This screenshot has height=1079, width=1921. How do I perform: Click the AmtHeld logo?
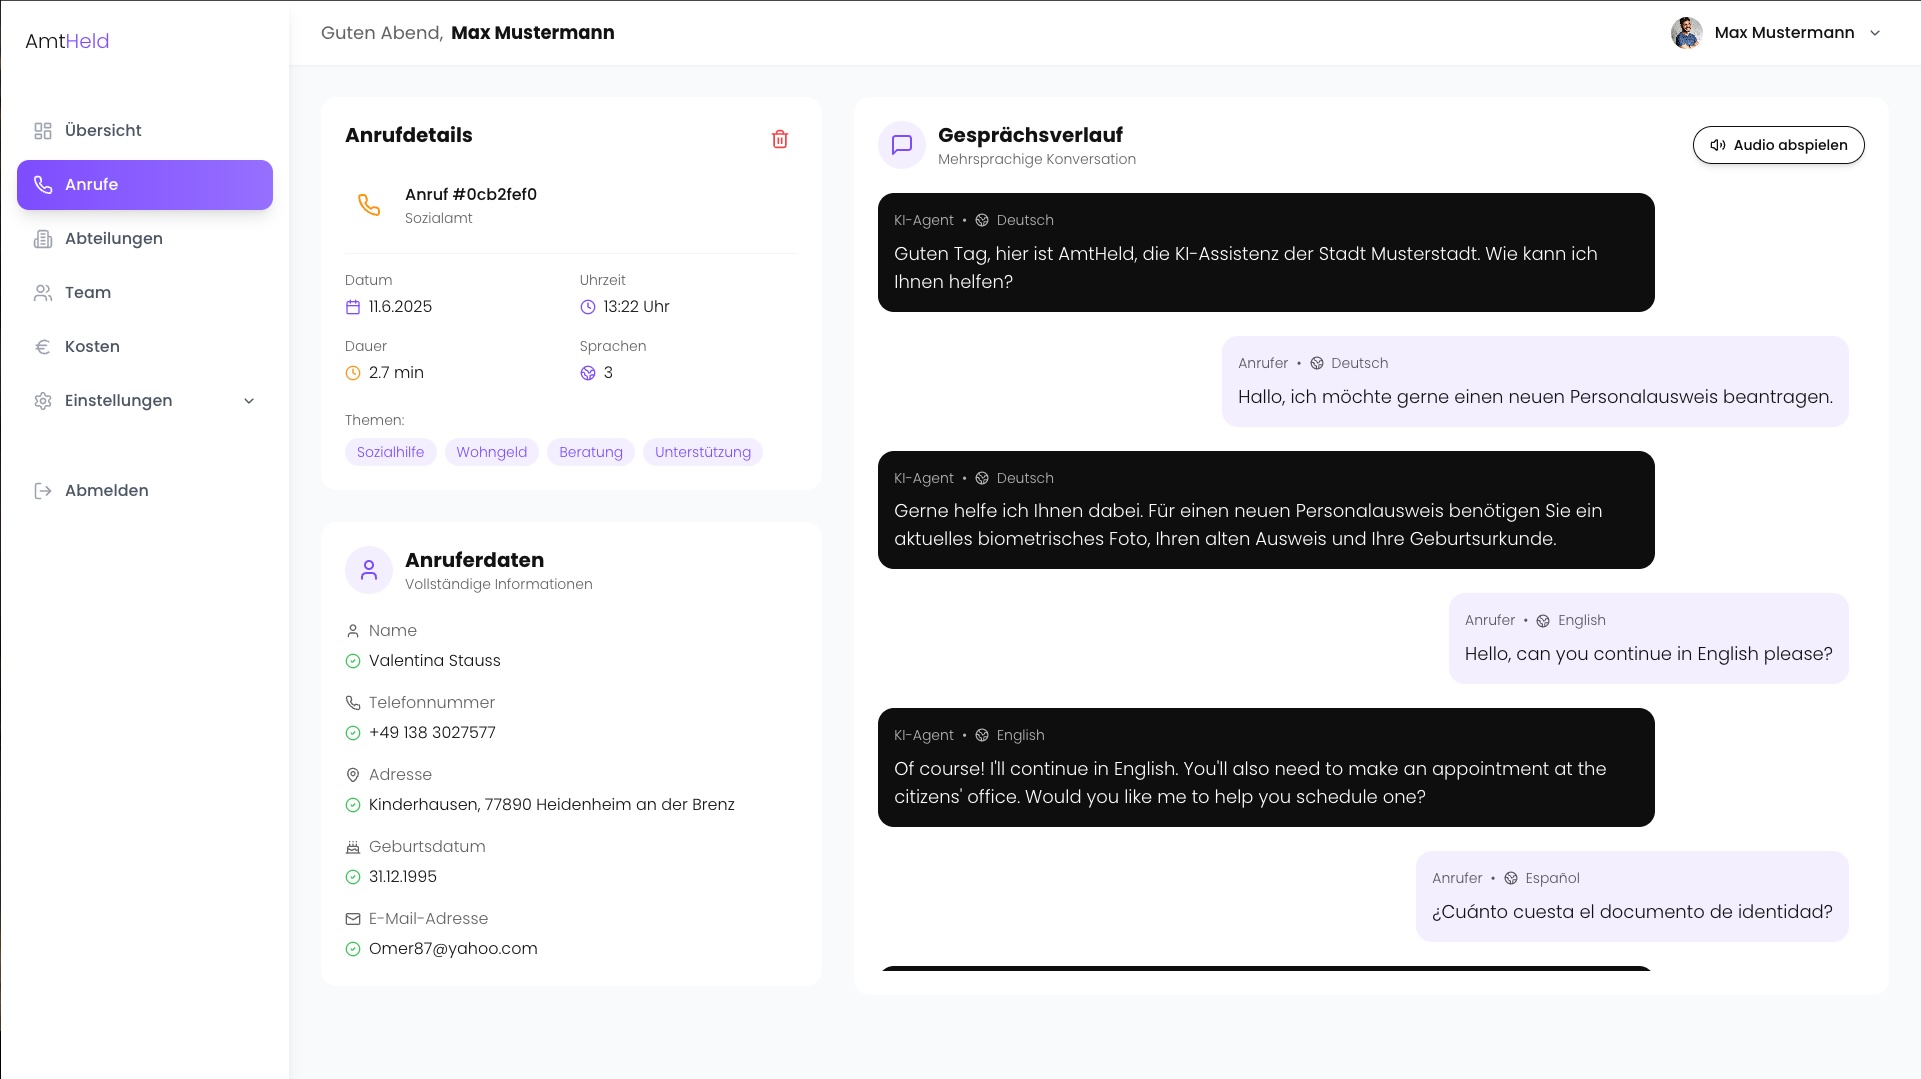67,41
